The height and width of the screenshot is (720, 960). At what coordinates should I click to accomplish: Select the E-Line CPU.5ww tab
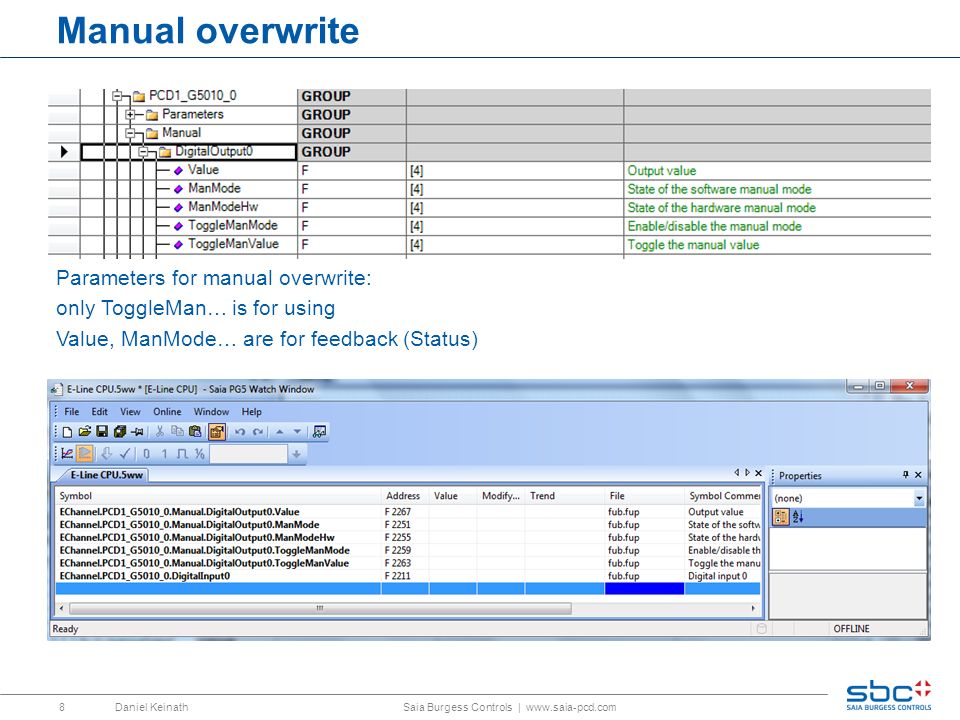point(106,475)
